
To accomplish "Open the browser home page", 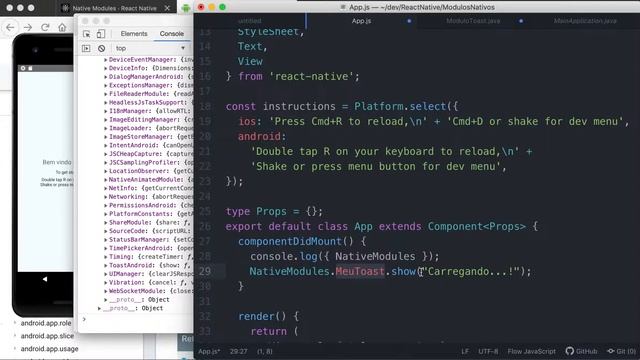I will coord(62,27).
